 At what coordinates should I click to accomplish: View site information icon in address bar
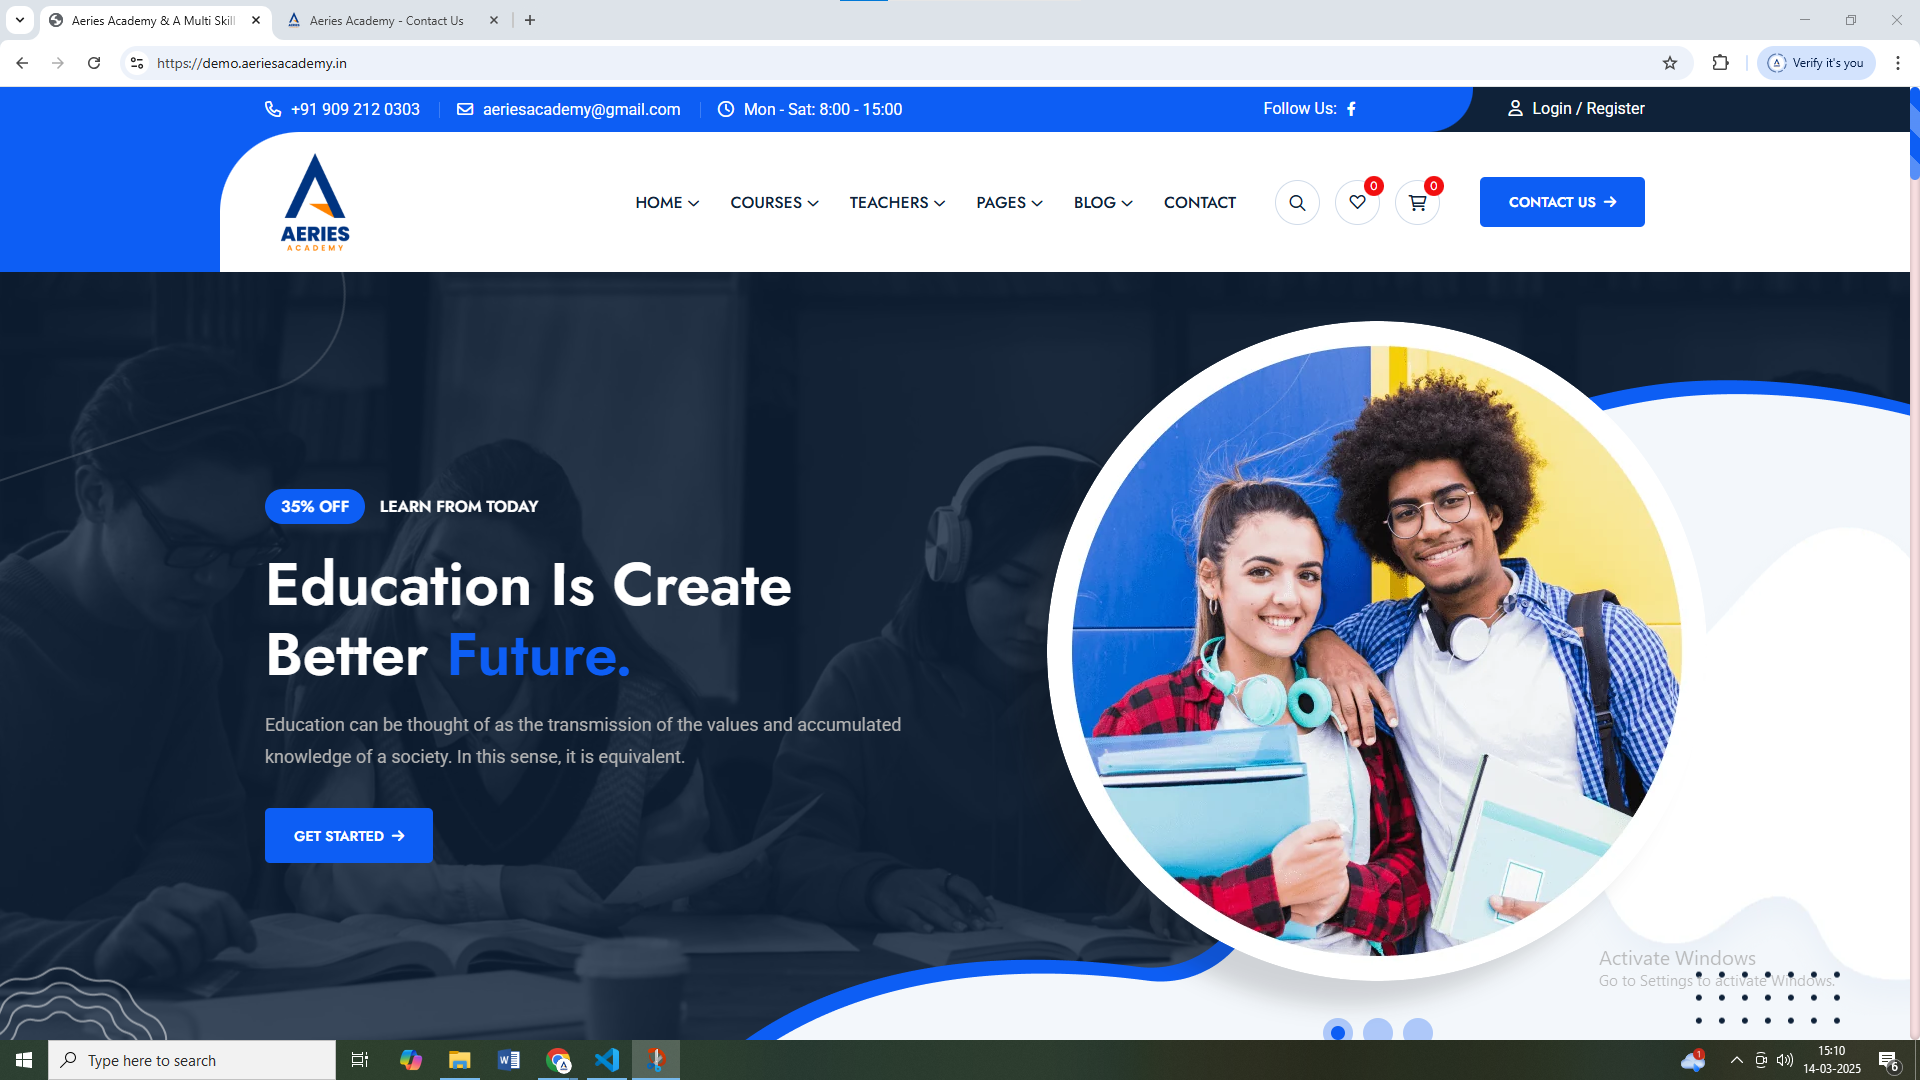tap(137, 63)
